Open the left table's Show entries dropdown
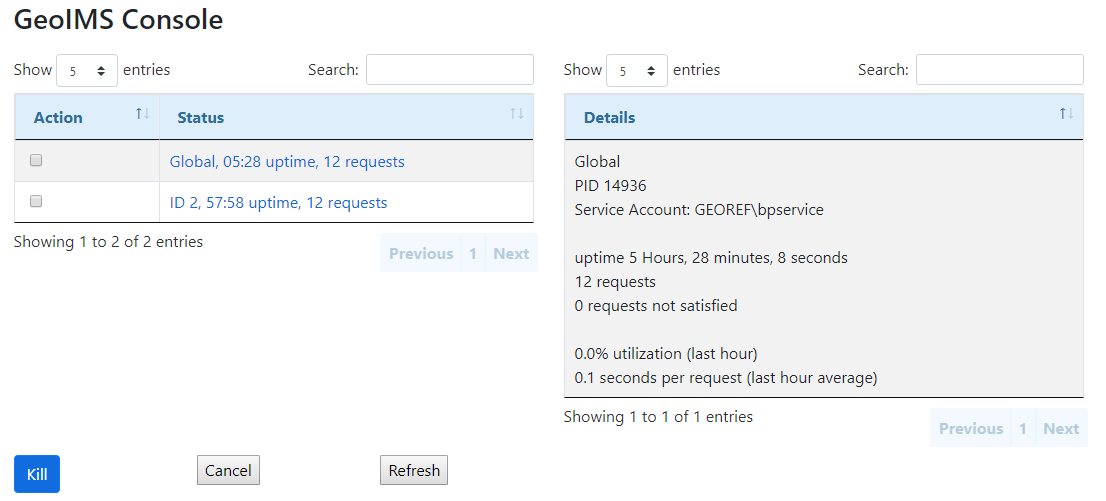The height and width of the screenshot is (501, 1106). [x=87, y=71]
